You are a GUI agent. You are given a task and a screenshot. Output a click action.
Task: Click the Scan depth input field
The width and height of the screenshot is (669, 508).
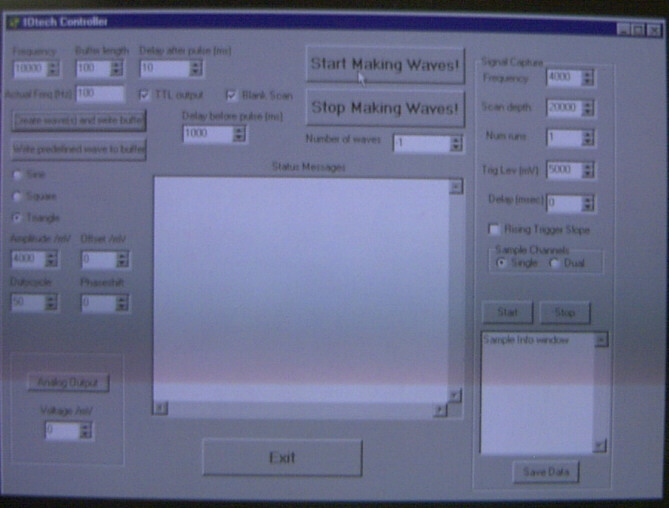tap(564, 107)
